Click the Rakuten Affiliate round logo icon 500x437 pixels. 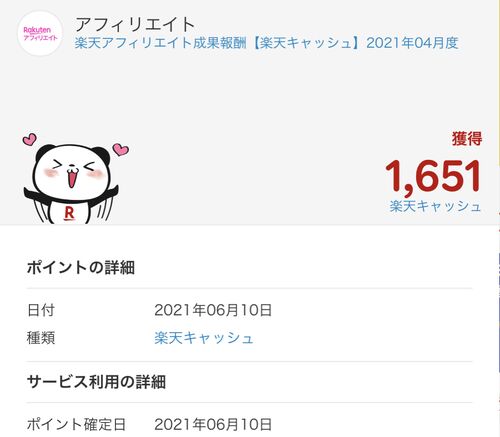point(40,34)
